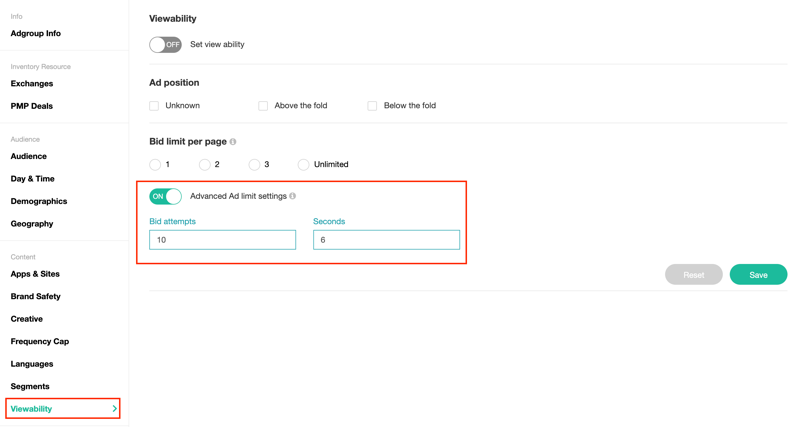Select bid limit 2 radio button

204,165
